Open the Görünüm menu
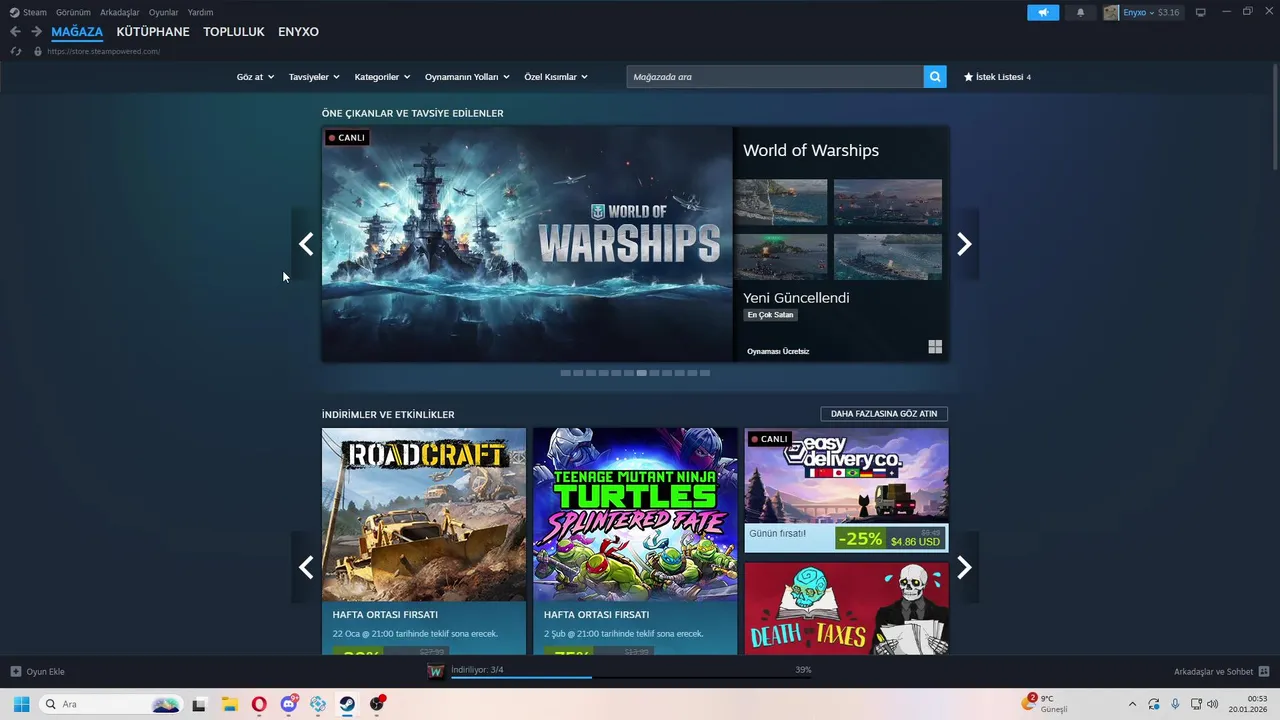Viewport: 1280px width, 720px height. pos(73,12)
